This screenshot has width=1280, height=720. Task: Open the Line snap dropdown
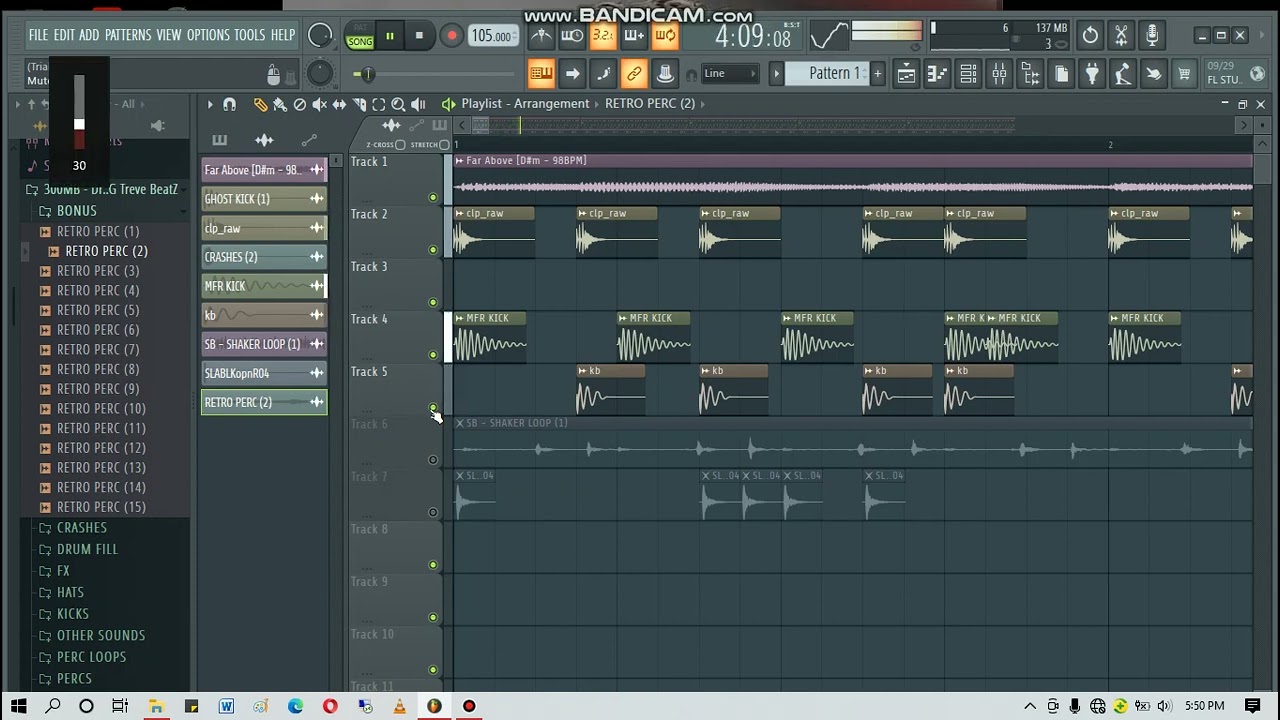pos(729,73)
